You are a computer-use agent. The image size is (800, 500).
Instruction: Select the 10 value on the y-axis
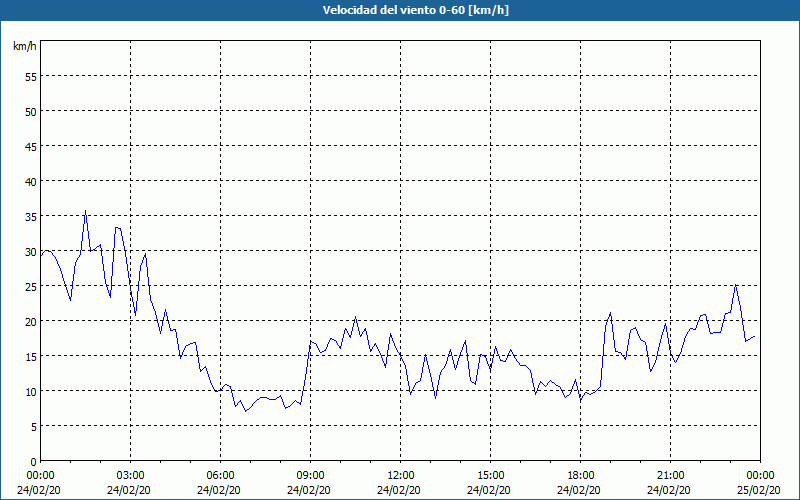pos(31,392)
